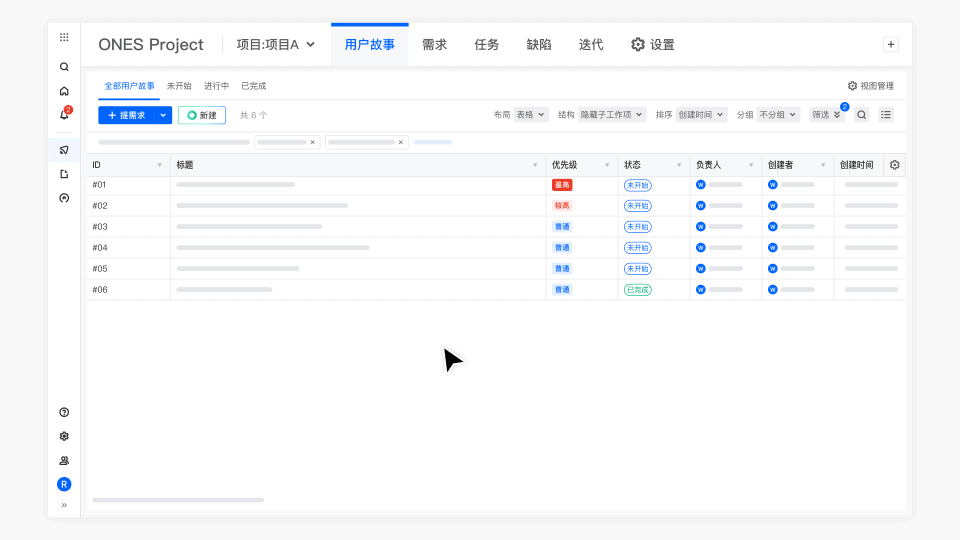Open 项目:项目A project dropdown

[276, 45]
